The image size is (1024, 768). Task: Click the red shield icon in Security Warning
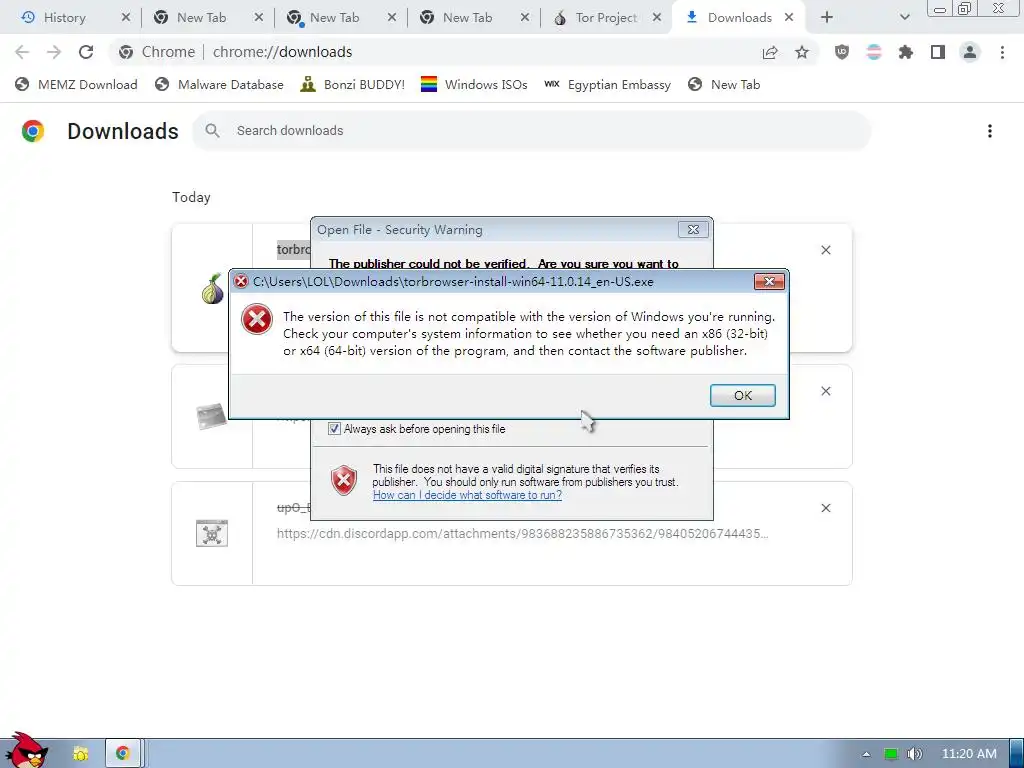344,481
